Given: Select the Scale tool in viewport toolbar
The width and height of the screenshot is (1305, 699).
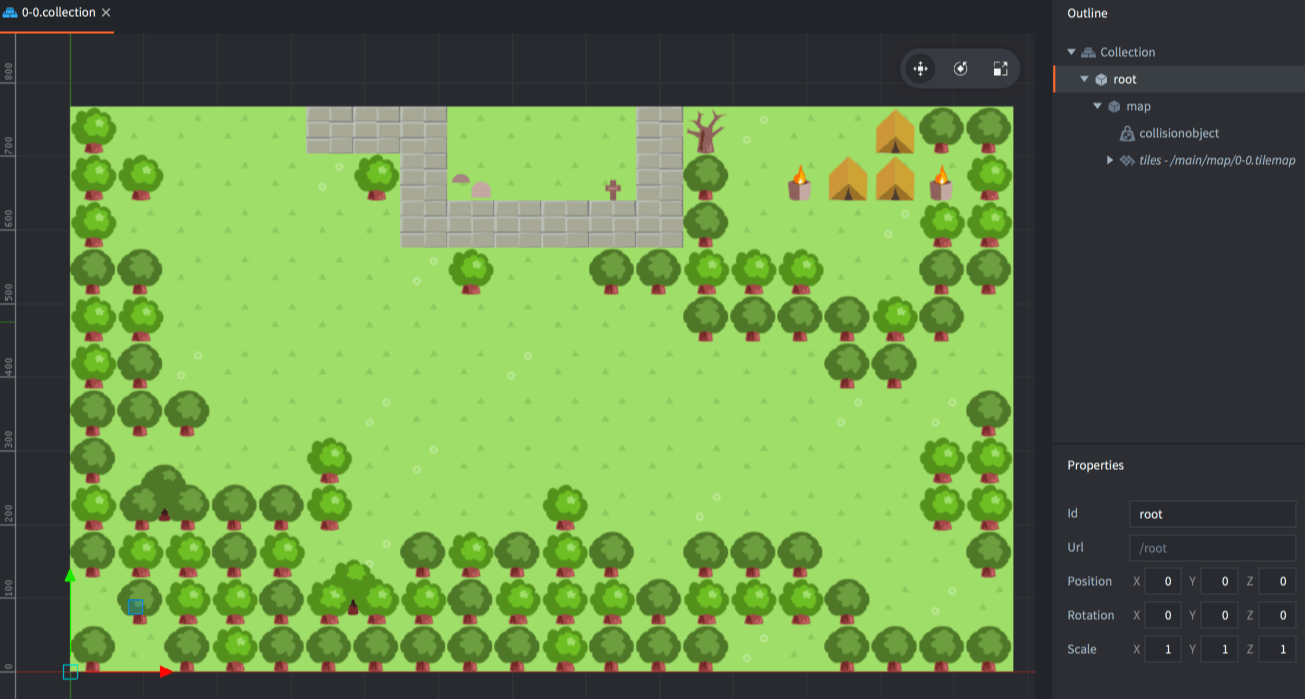Looking at the screenshot, I should tap(1000, 69).
